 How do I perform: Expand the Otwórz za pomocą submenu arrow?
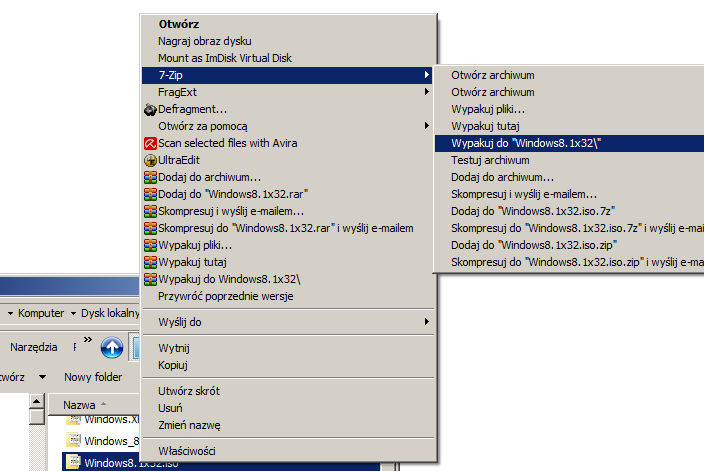coord(427,126)
